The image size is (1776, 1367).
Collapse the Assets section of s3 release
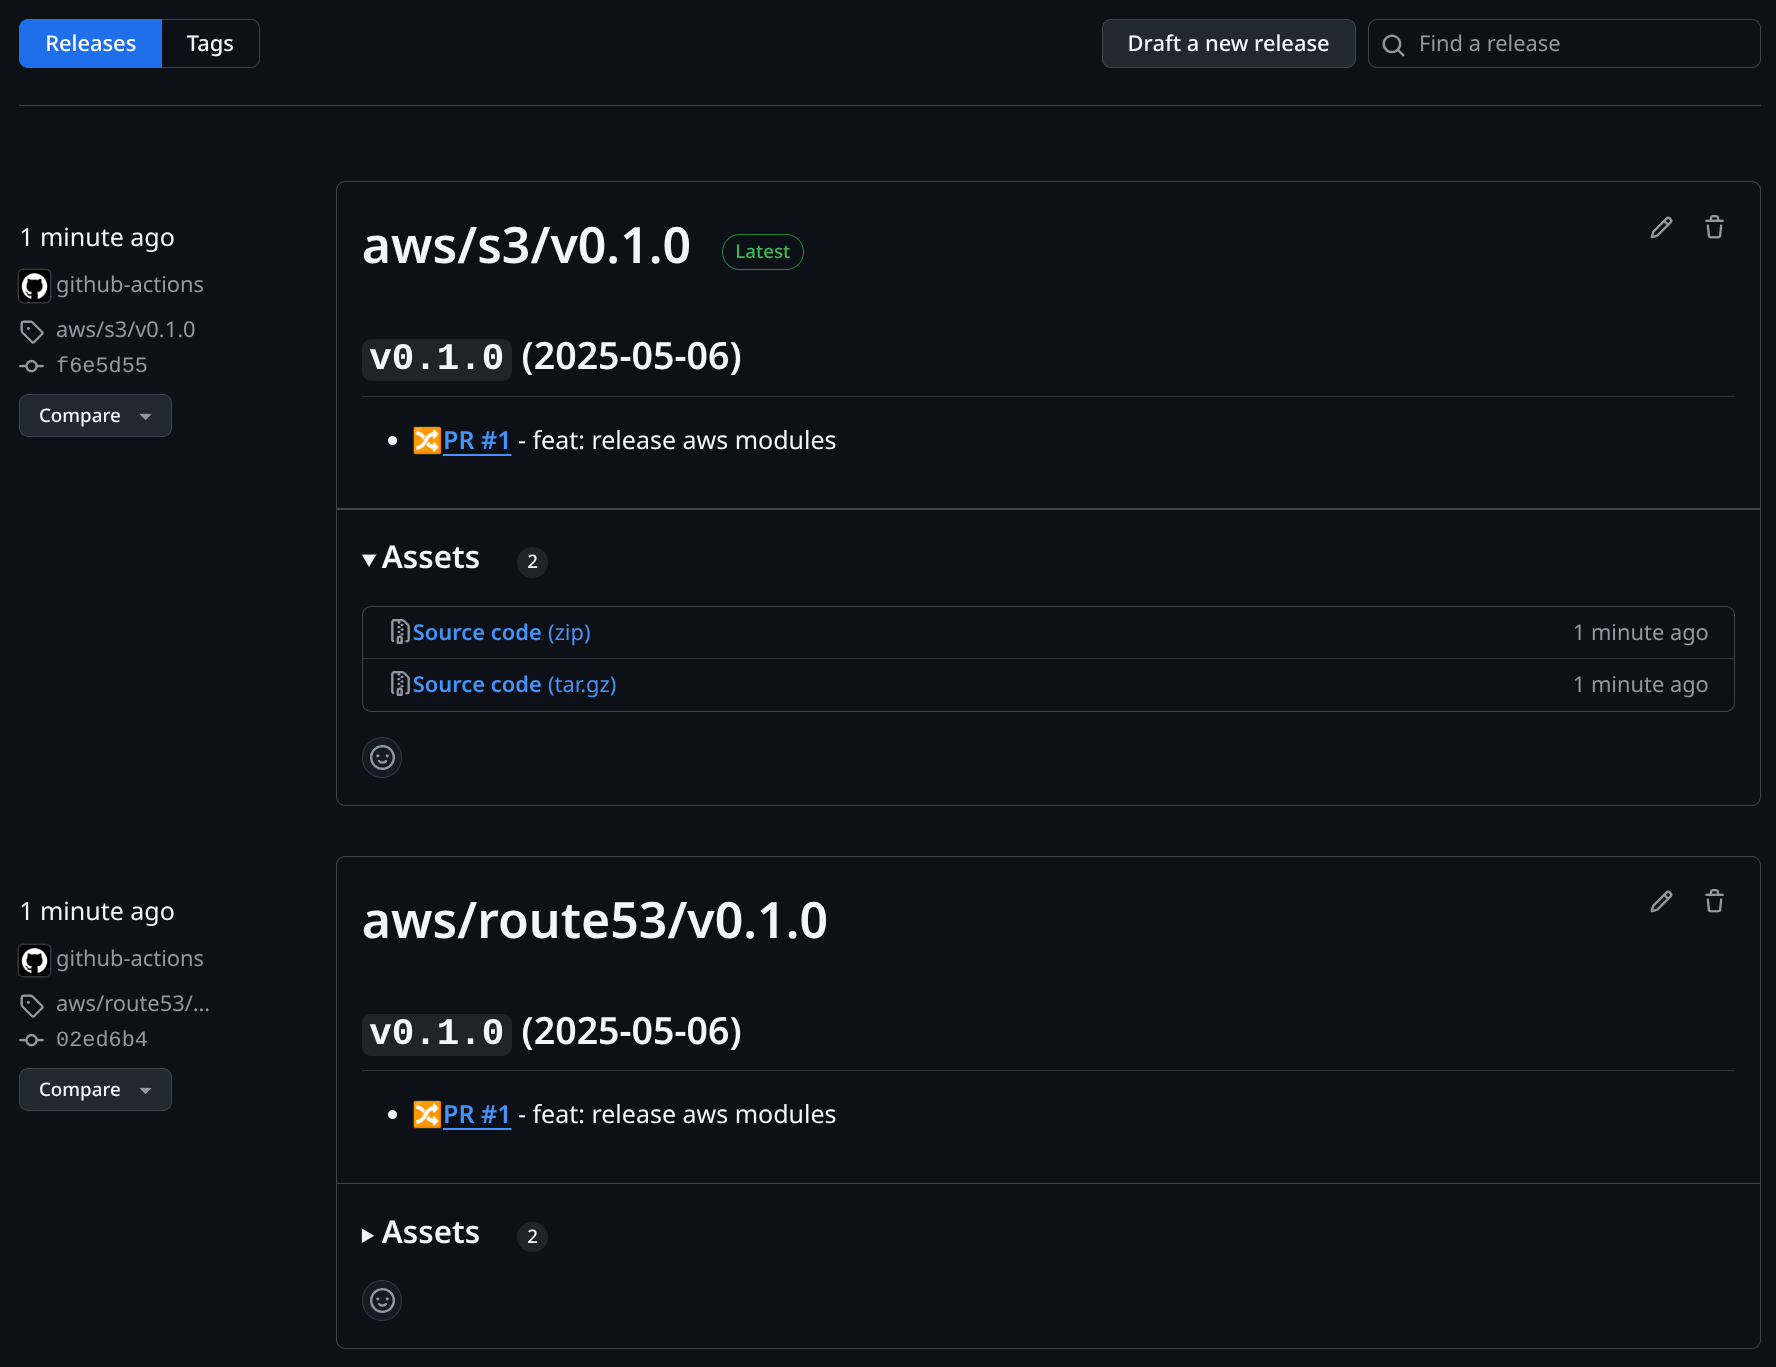click(421, 558)
